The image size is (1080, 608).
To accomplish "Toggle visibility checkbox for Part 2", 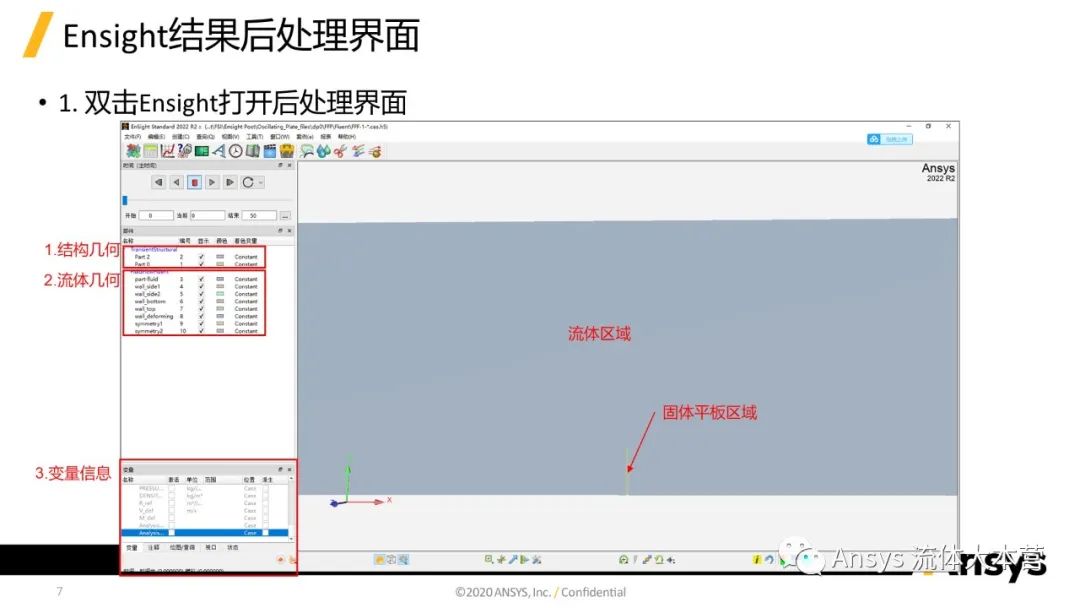I will tap(201, 257).
